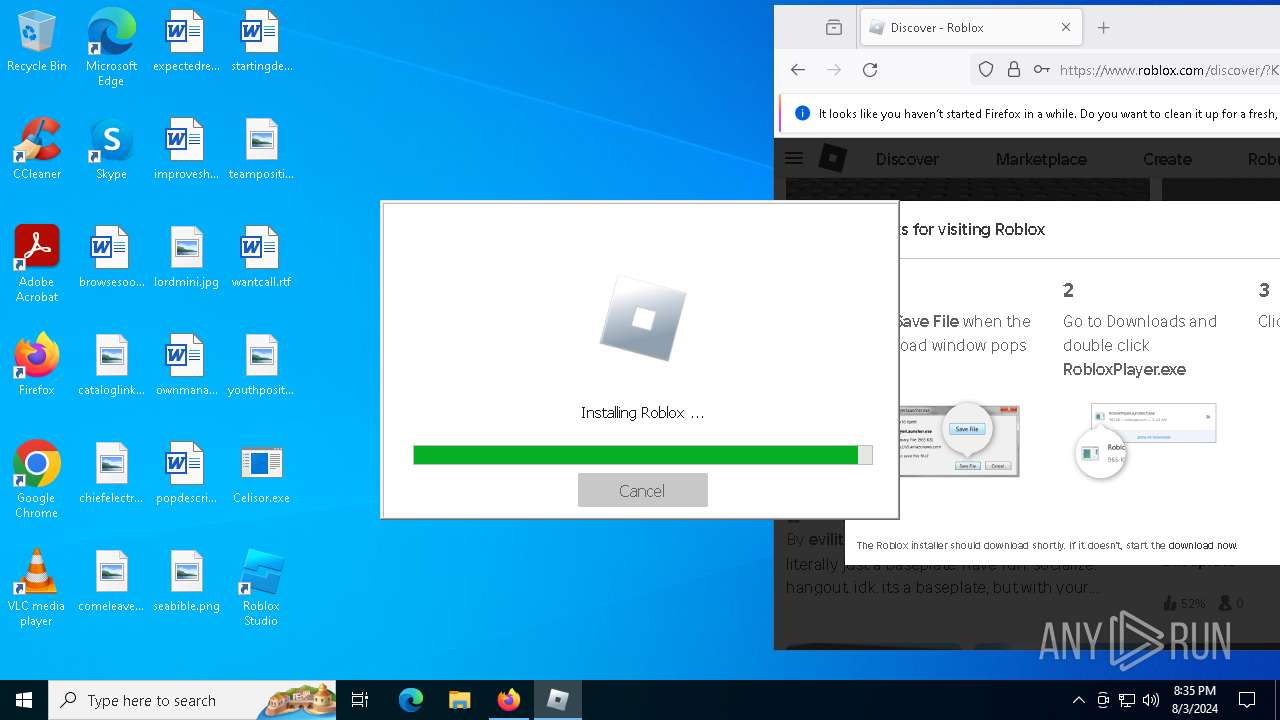Viewport: 1280px width, 720px height.
Task: Click the Roblox logo in site header
Action: 833,158
